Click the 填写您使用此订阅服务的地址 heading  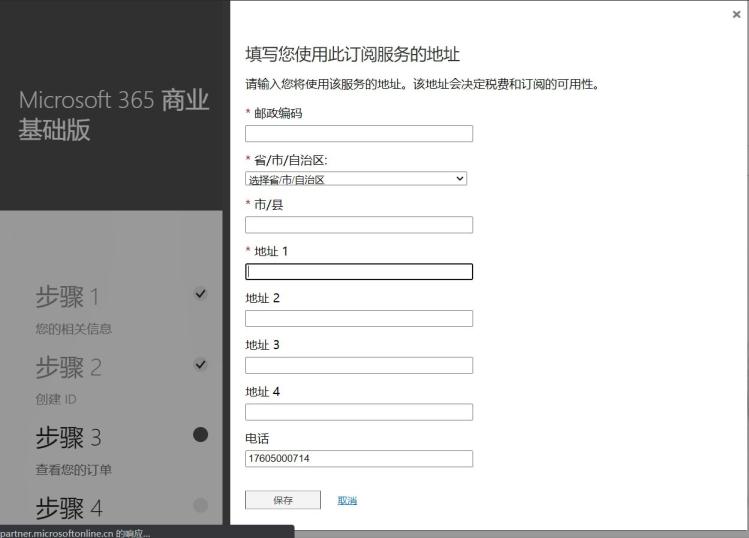click(353, 54)
